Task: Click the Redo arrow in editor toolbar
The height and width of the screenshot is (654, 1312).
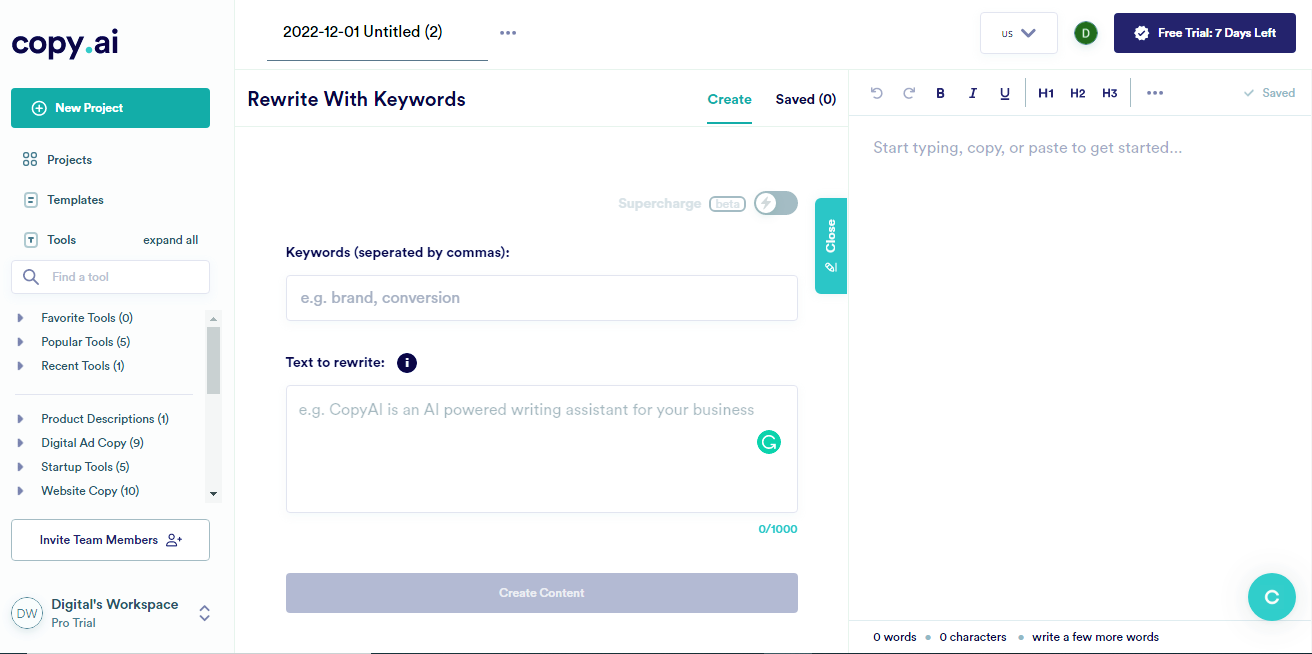Action: click(x=909, y=93)
